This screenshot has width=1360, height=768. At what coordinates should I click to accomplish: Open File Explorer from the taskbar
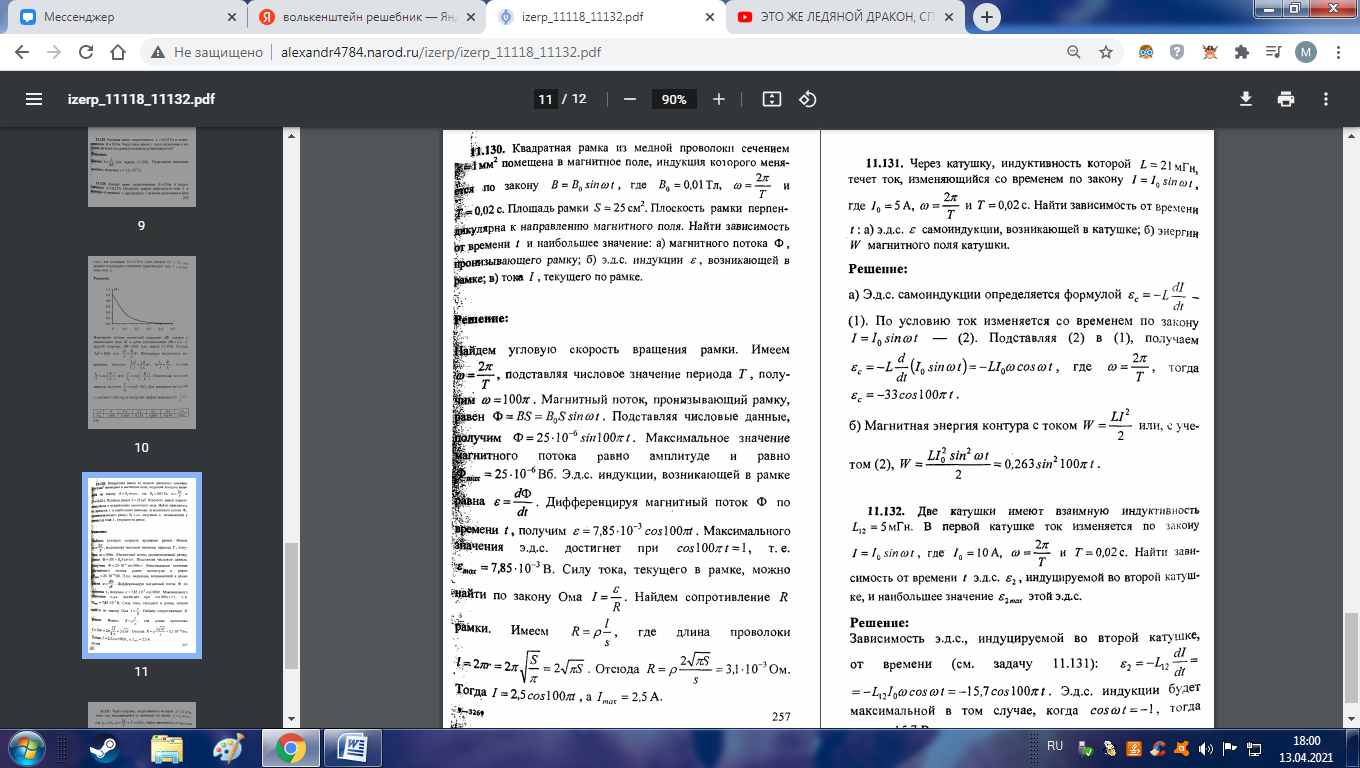pos(165,747)
